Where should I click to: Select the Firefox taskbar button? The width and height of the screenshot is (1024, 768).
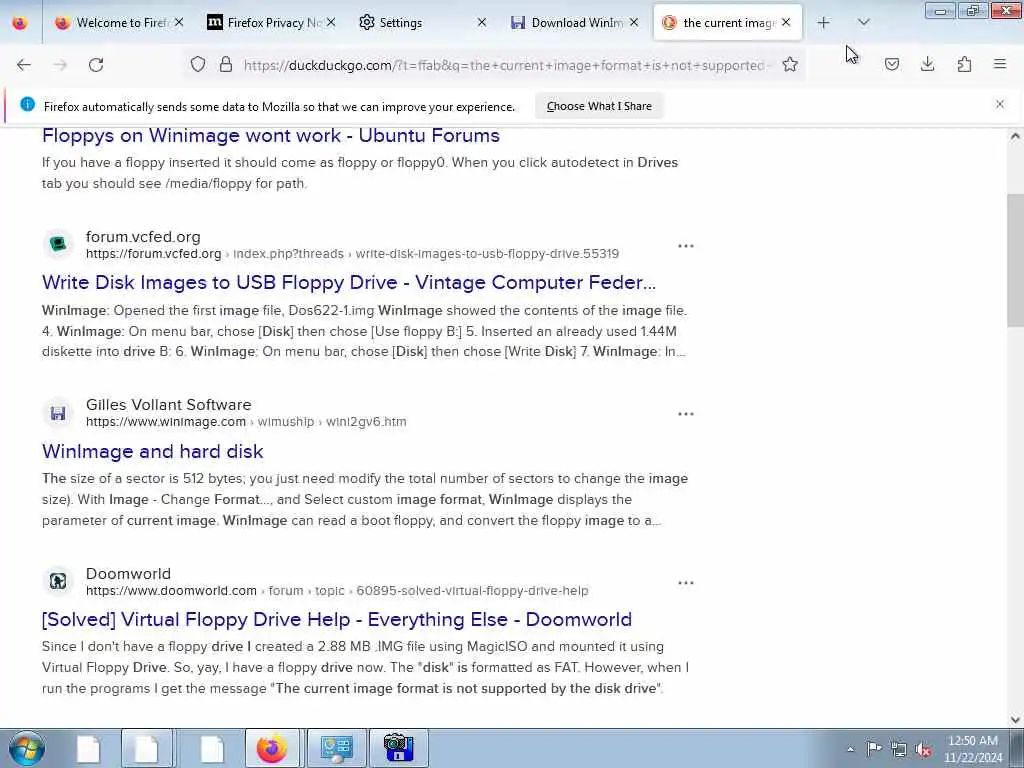(272, 748)
